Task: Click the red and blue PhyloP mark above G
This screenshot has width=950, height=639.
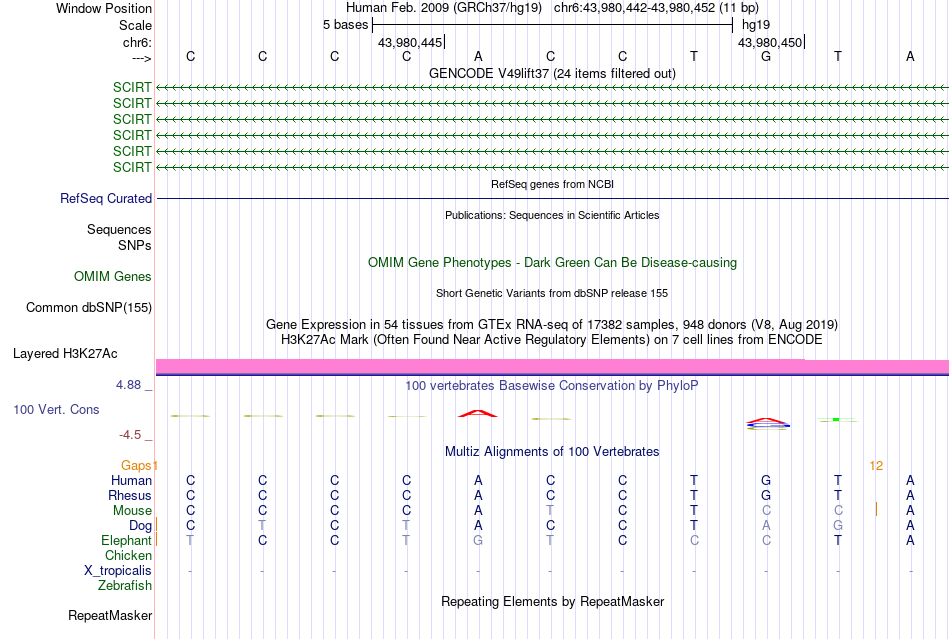Action: (768, 423)
